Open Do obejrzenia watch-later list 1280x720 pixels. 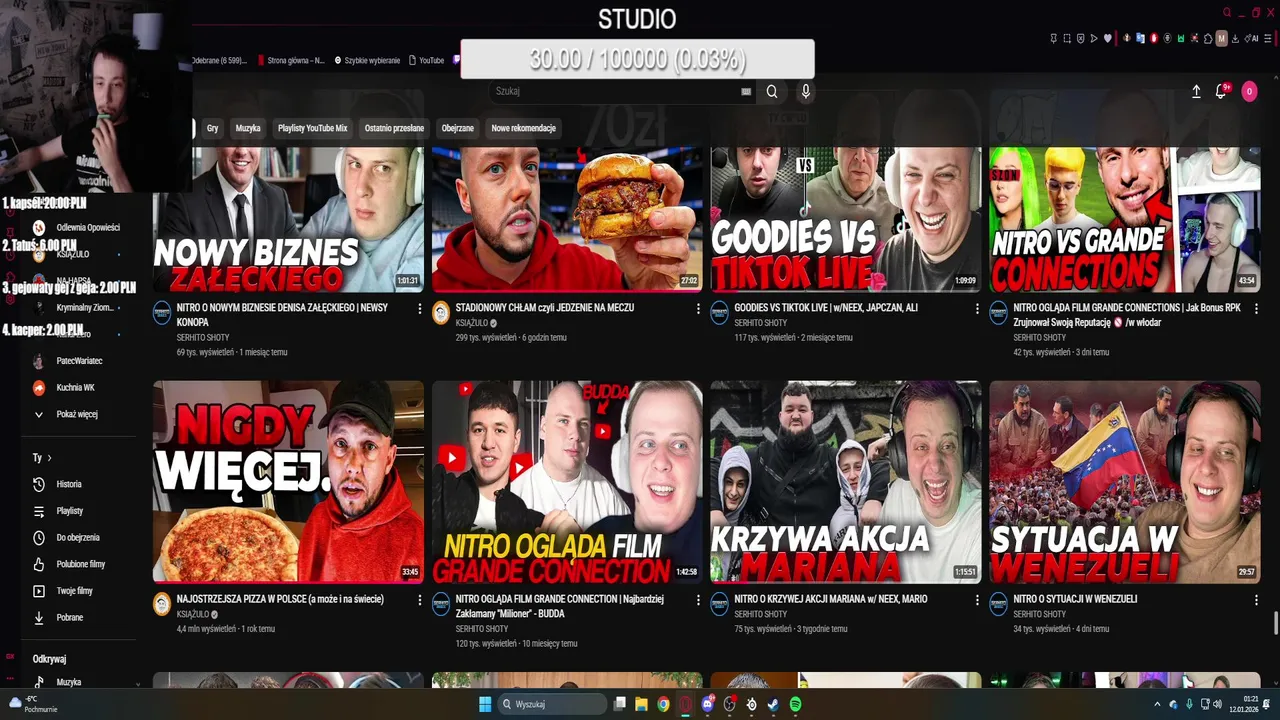click(78, 537)
